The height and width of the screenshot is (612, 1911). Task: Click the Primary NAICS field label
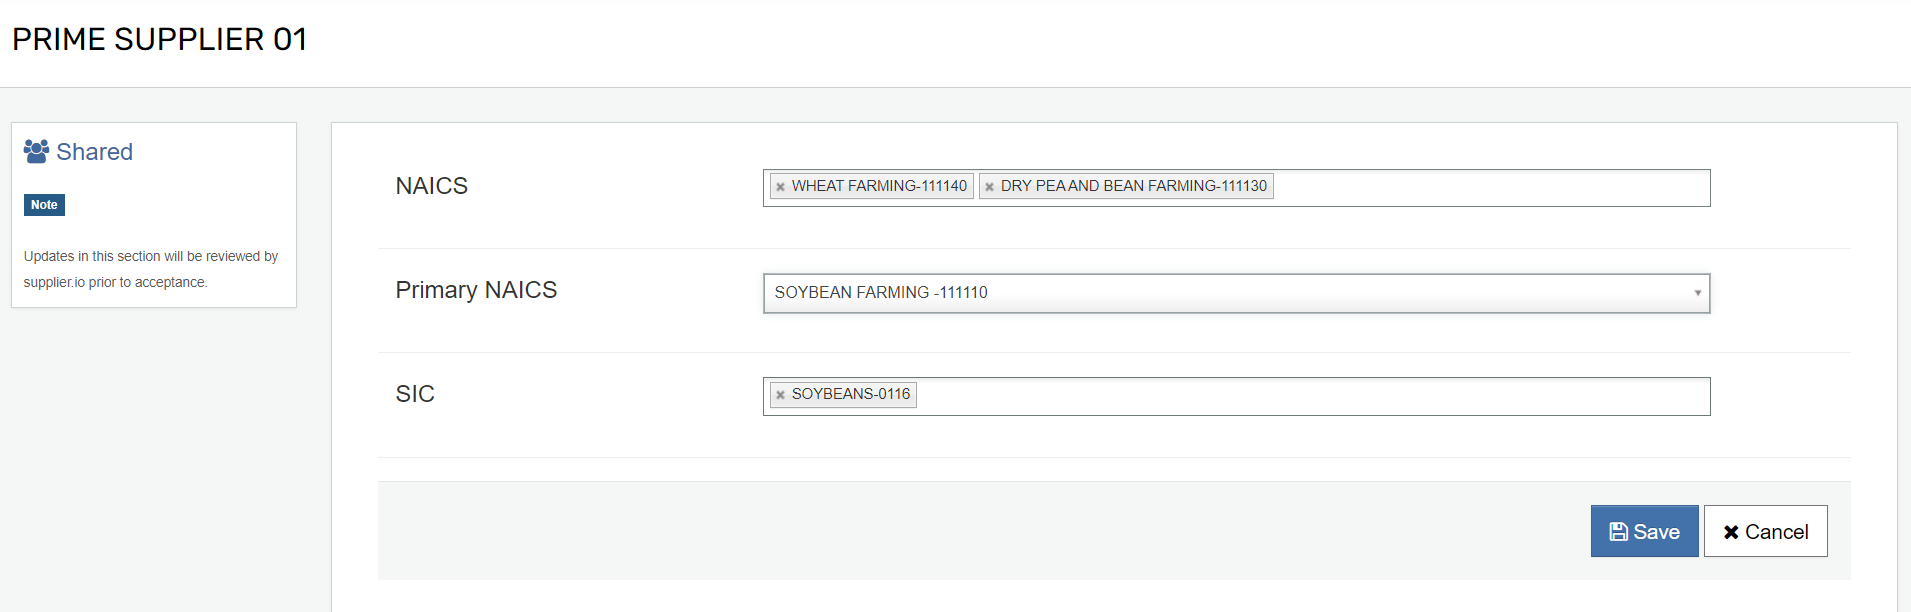[x=476, y=290]
